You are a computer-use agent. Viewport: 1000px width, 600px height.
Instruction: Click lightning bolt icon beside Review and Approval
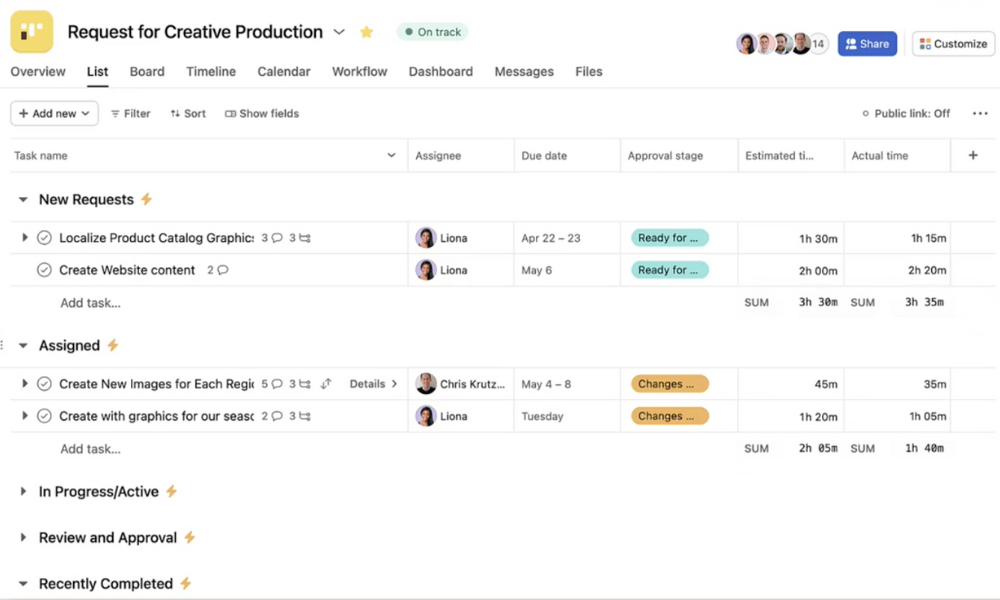click(190, 537)
